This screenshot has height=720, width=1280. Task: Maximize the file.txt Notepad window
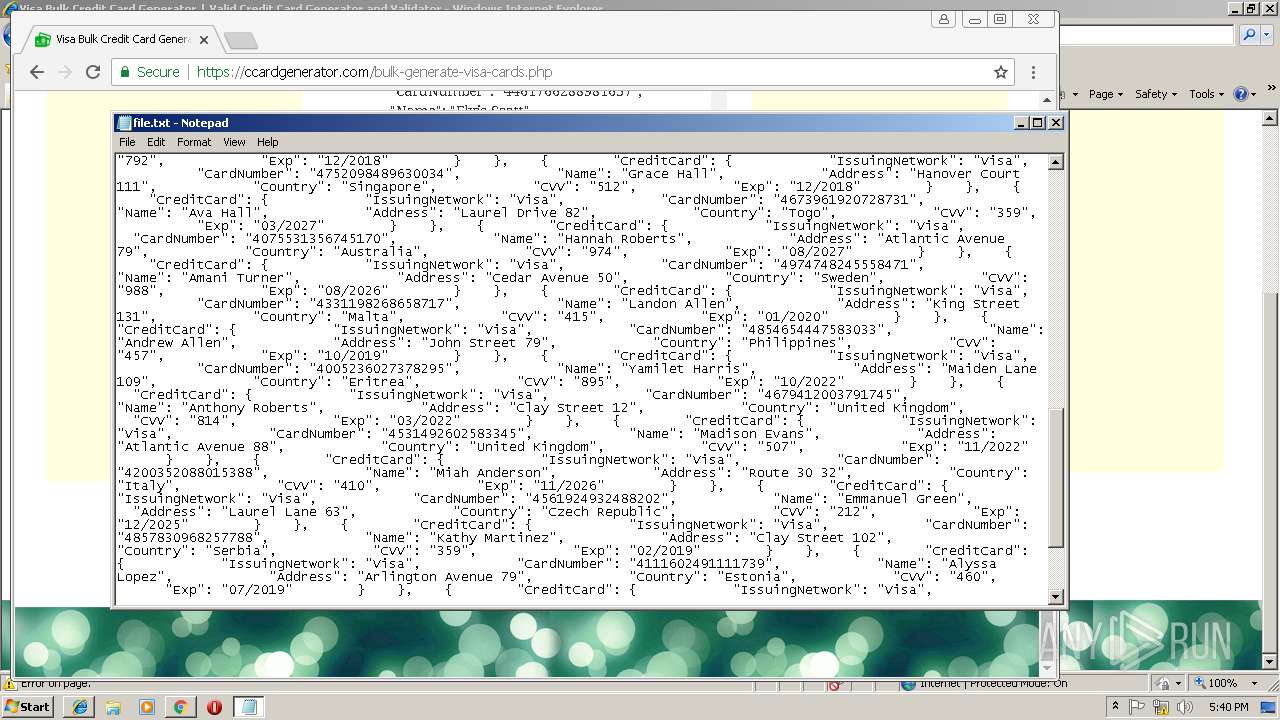point(1038,122)
